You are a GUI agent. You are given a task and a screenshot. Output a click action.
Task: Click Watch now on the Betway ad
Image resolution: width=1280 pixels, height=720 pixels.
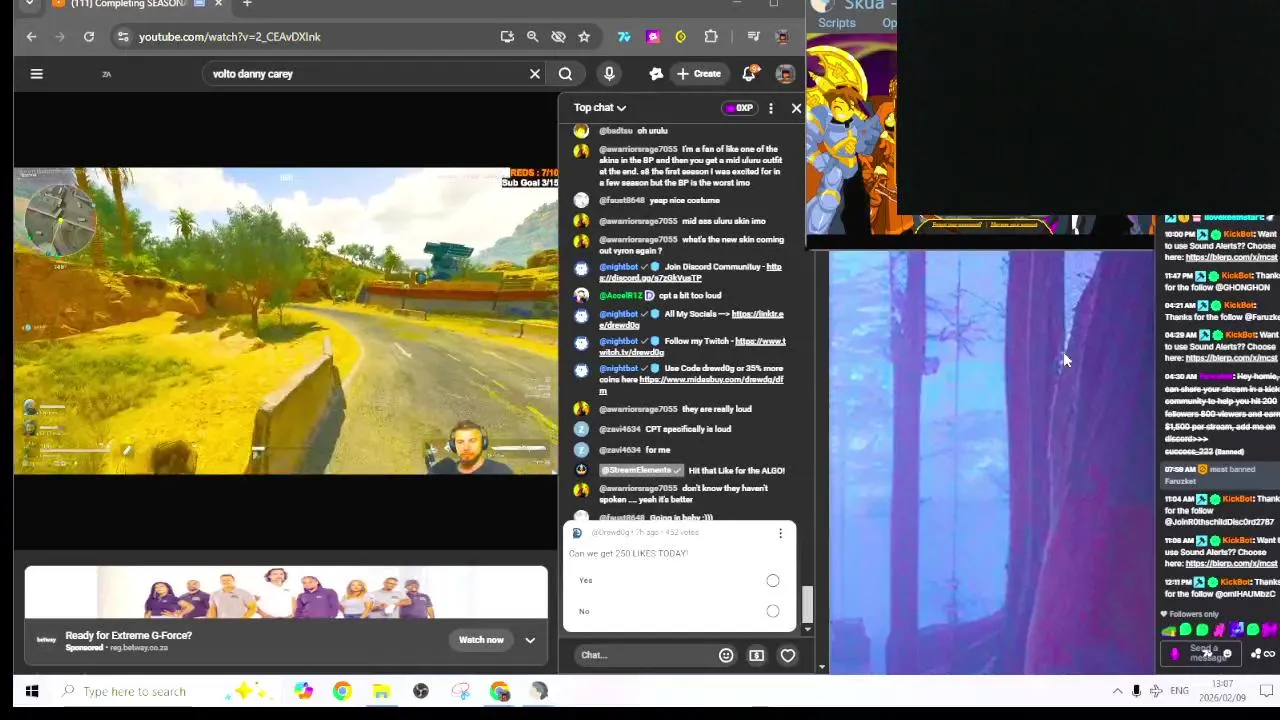pos(481,640)
